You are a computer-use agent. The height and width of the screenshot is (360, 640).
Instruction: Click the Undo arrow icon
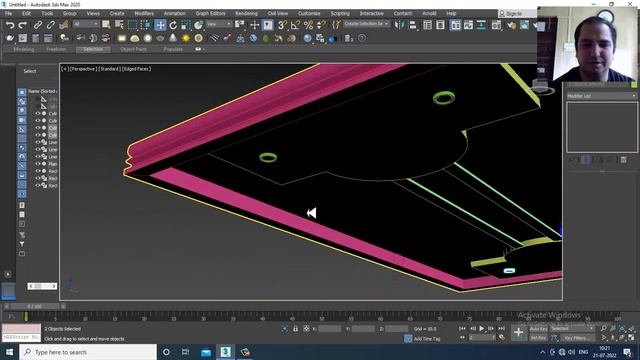[10, 25]
